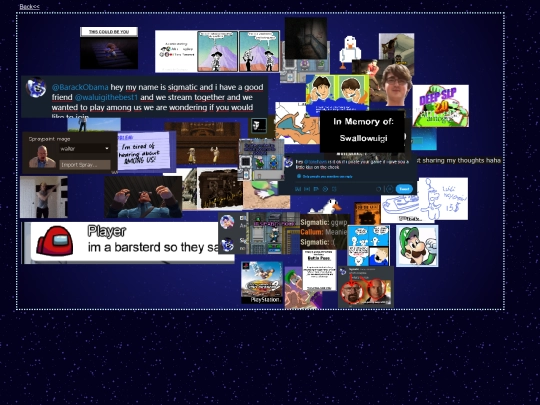Click the orange dragon drawing
The width and height of the screenshot is (540, 405).
[x=298, y=127]
